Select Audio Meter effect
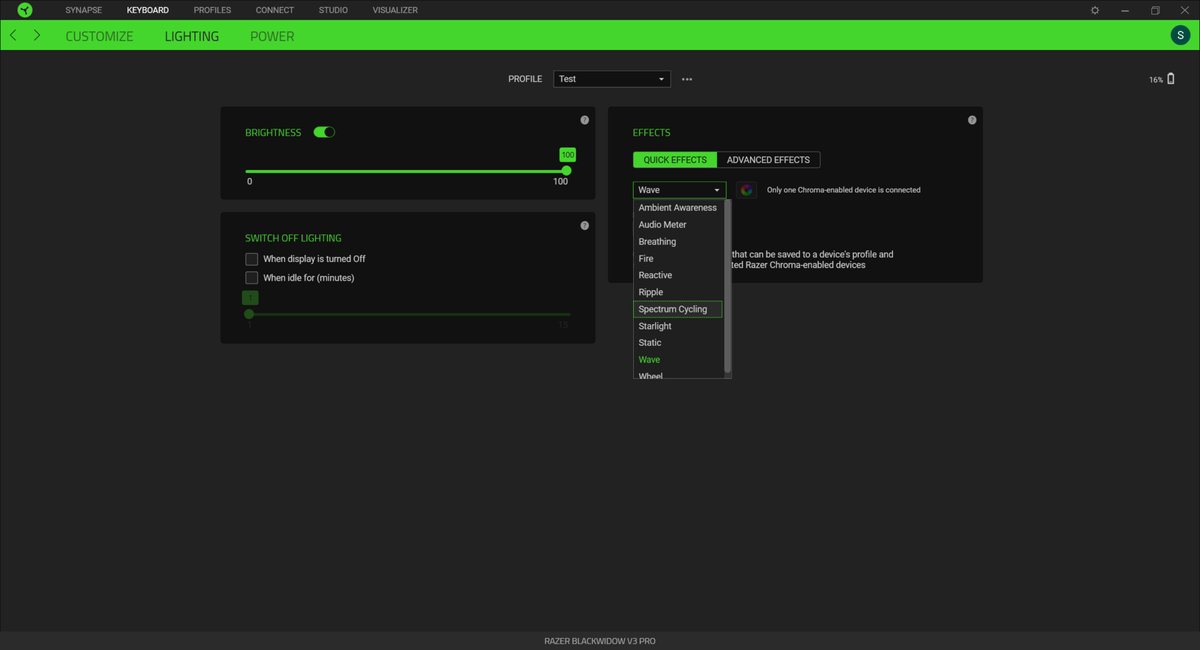The image size is (1200, 650). (678, 225)
